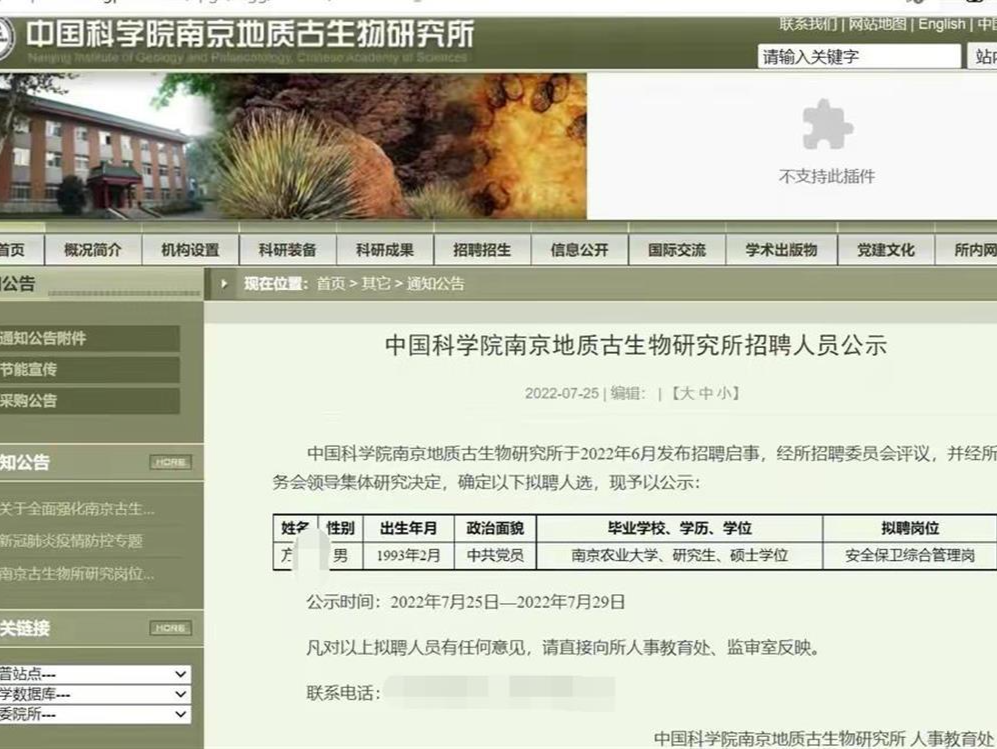997x749 pixels.
Task: Open 信息公开 navigation menu
Action: (579, 250)
